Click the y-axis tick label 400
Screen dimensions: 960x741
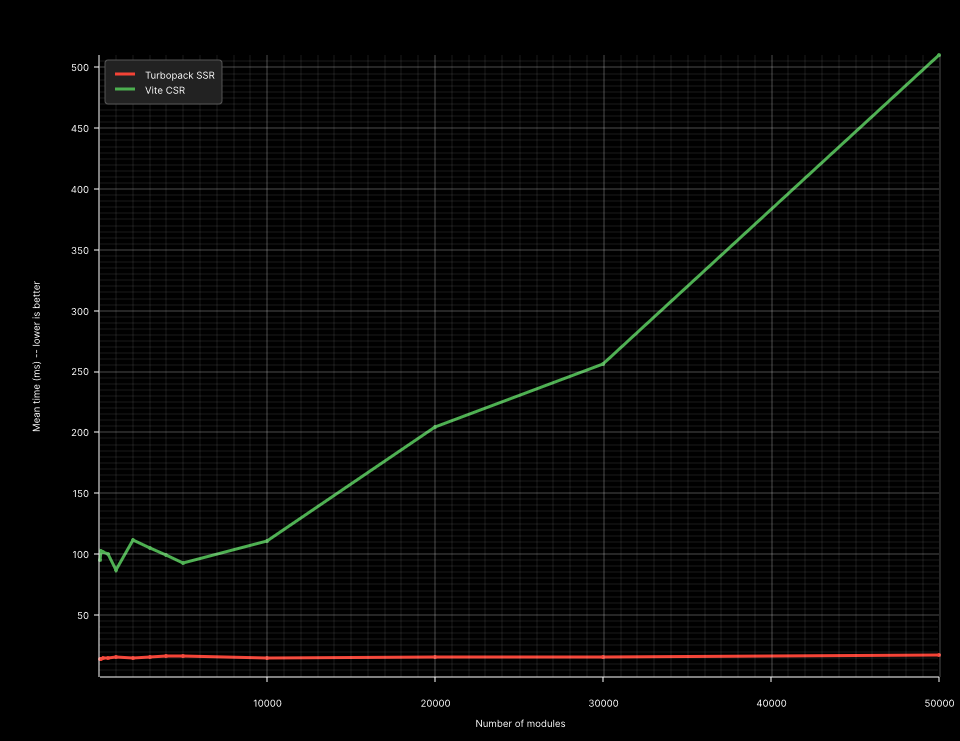coord(80,189)
